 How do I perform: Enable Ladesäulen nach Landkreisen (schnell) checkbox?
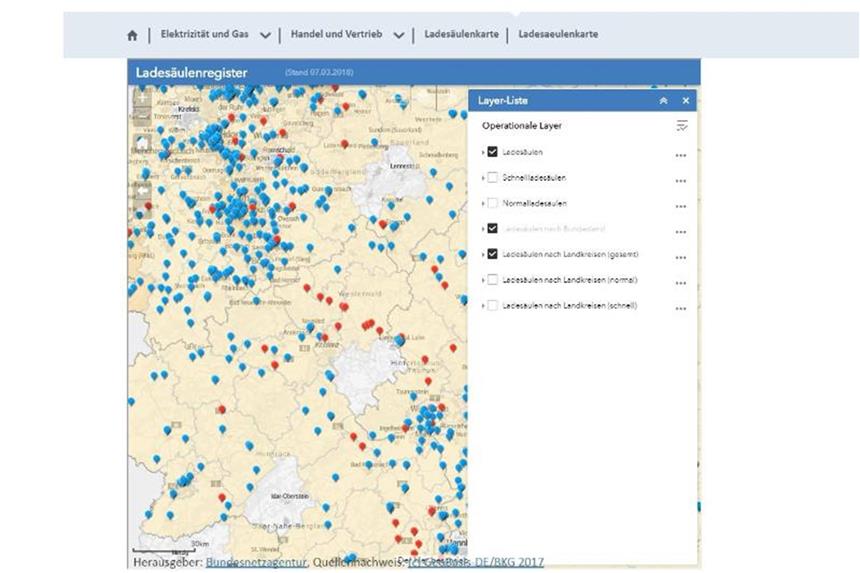pyautogui.click(x=493, y=305)
